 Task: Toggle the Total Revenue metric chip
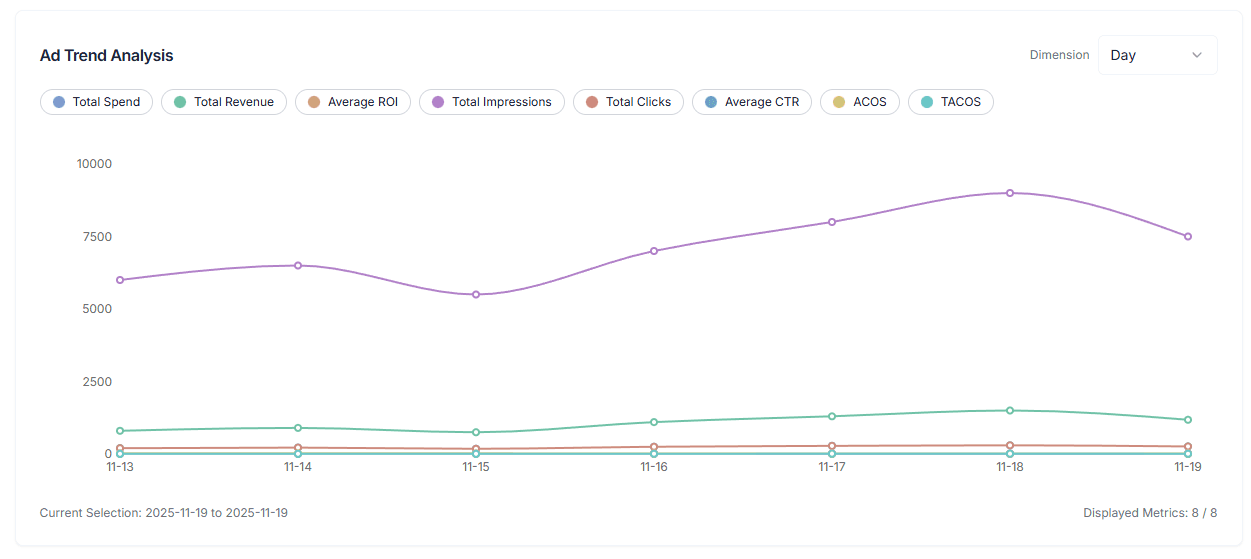click(x=224, y=102)
